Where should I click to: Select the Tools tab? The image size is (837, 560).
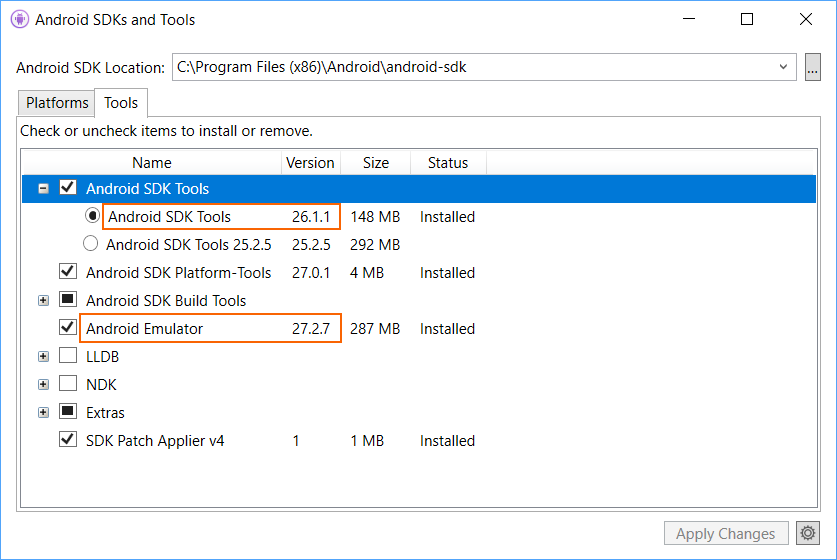coord(121,103)
